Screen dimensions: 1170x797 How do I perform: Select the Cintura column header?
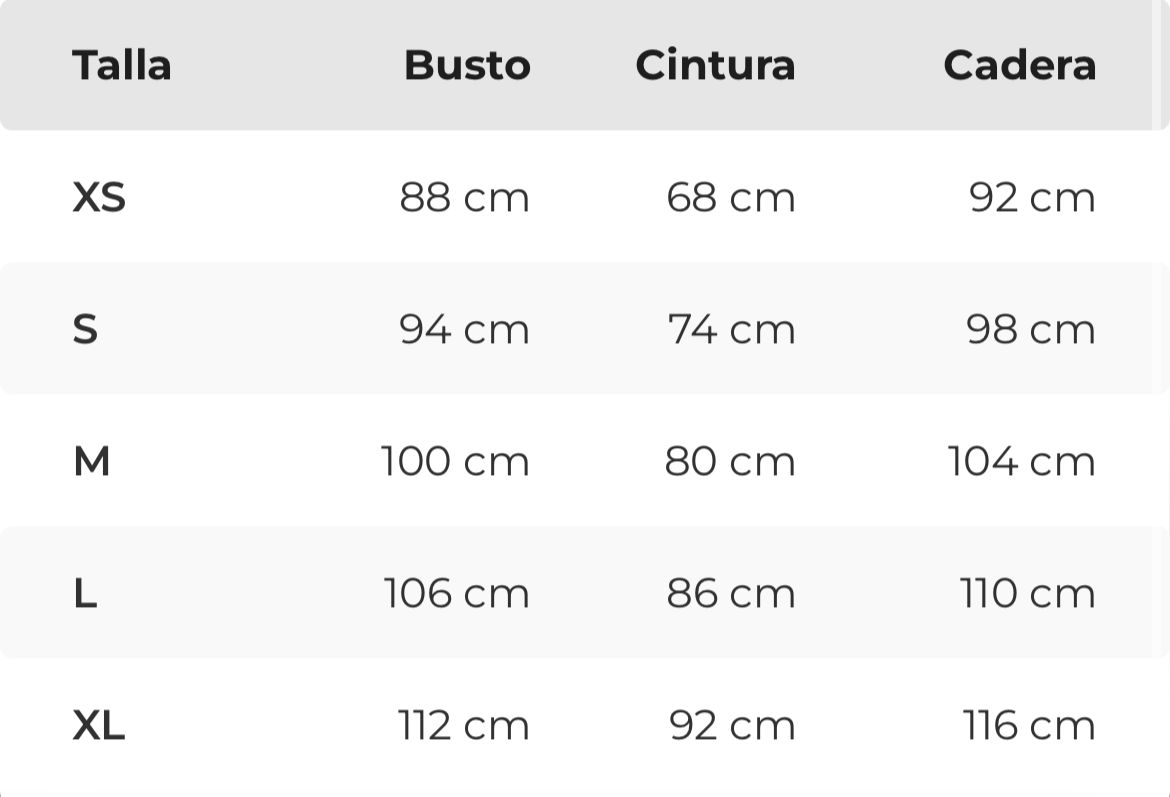point(715,65)
